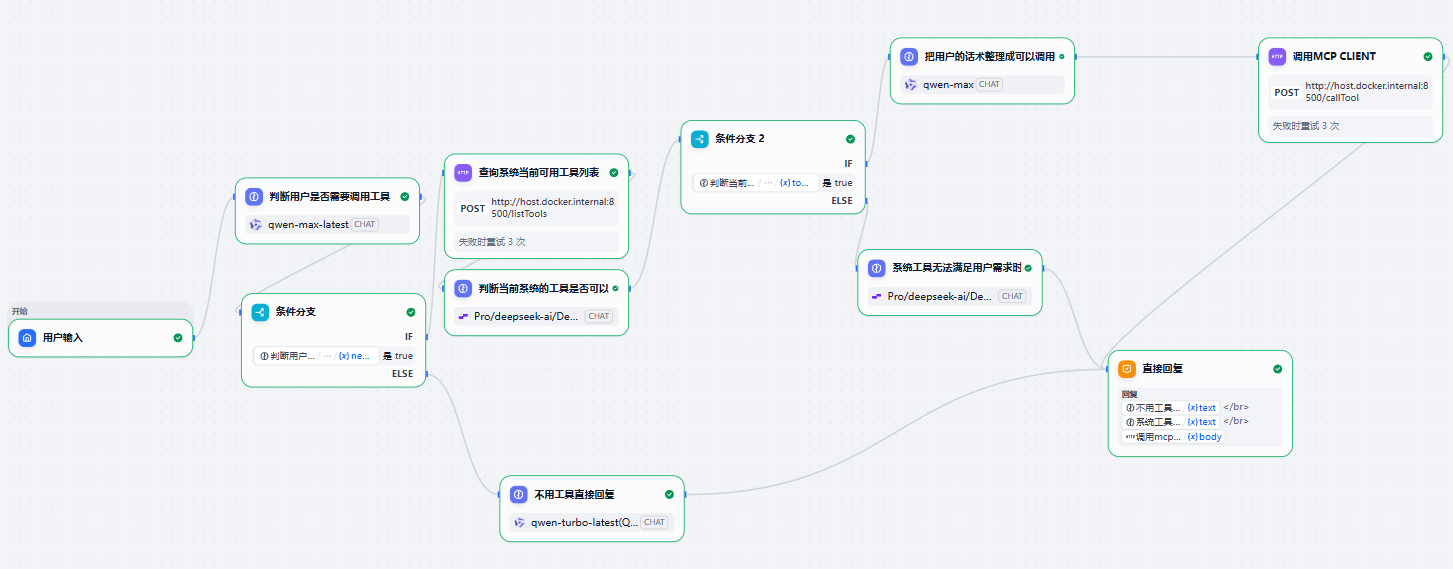Select the 不用工具直接回复 node title
Viewport: 1453px width, 569px height.
click(x=574, y=494)
